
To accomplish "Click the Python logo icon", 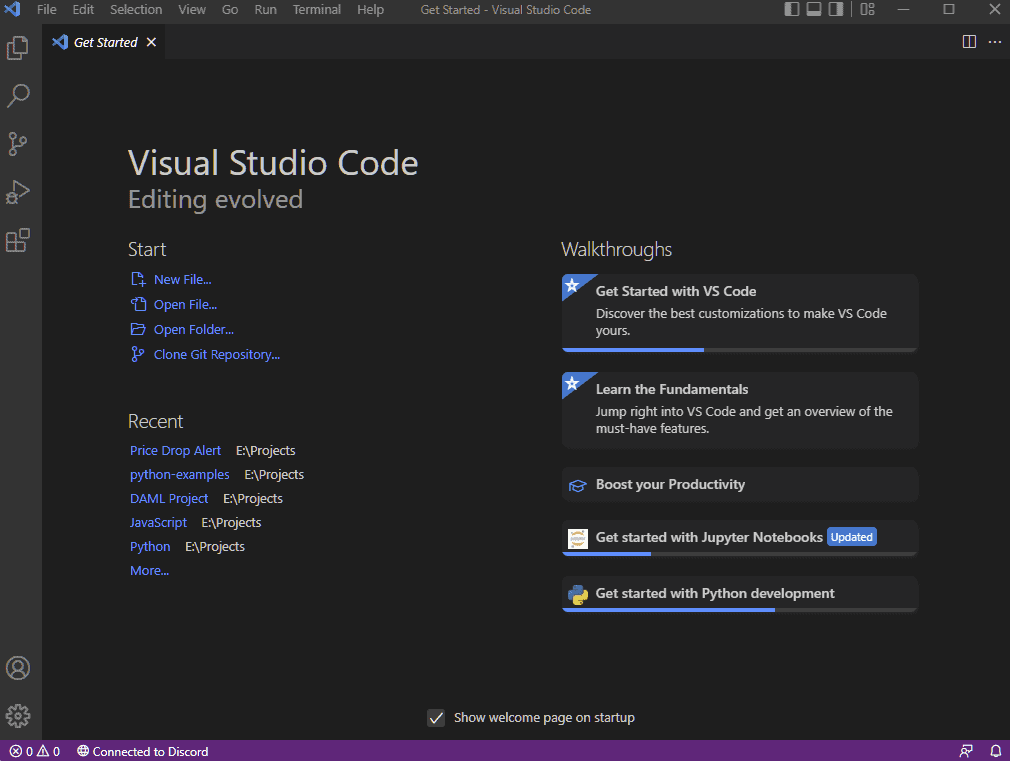I will point(577,595).
